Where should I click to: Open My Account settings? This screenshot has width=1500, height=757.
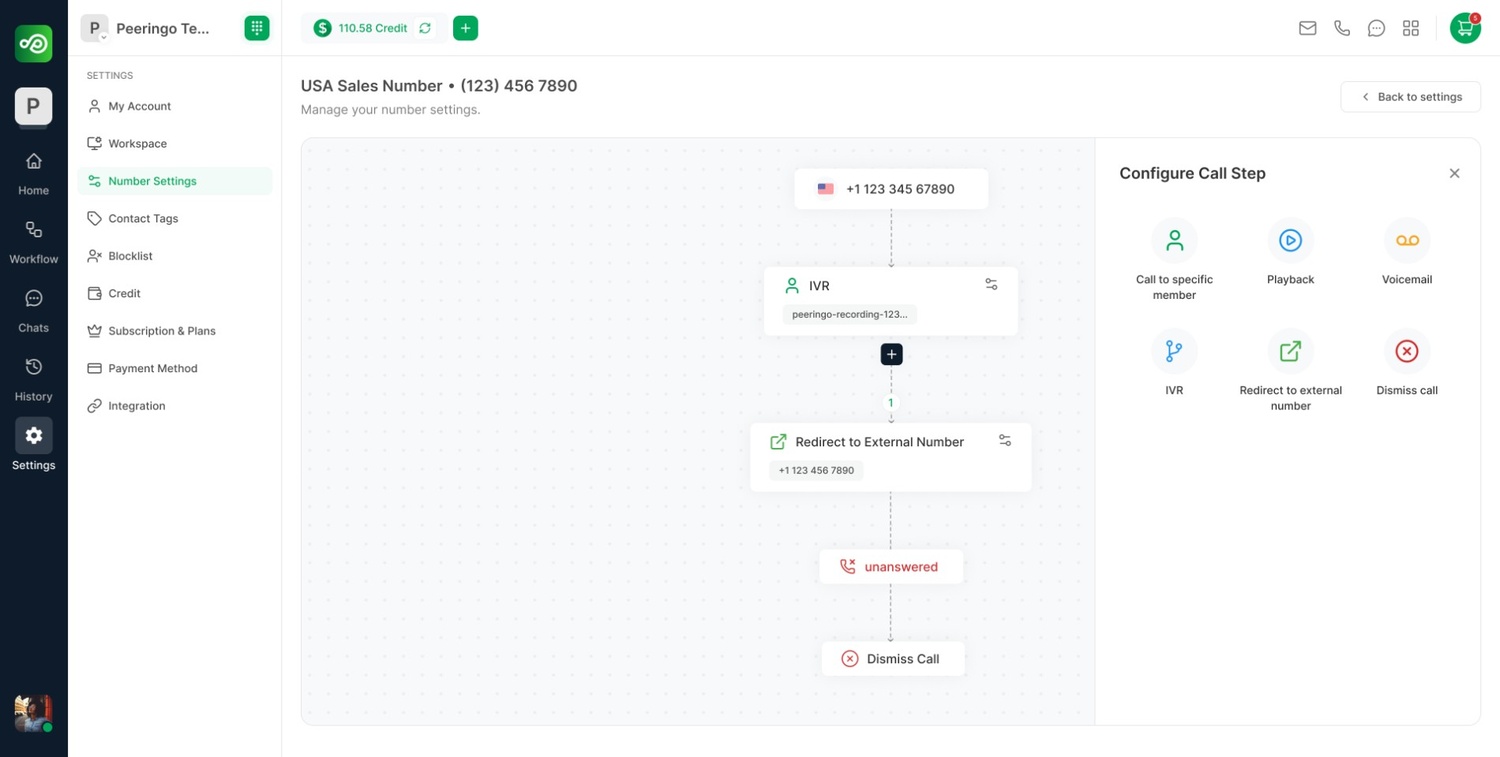pyautogui.click(x=175, y=106)
